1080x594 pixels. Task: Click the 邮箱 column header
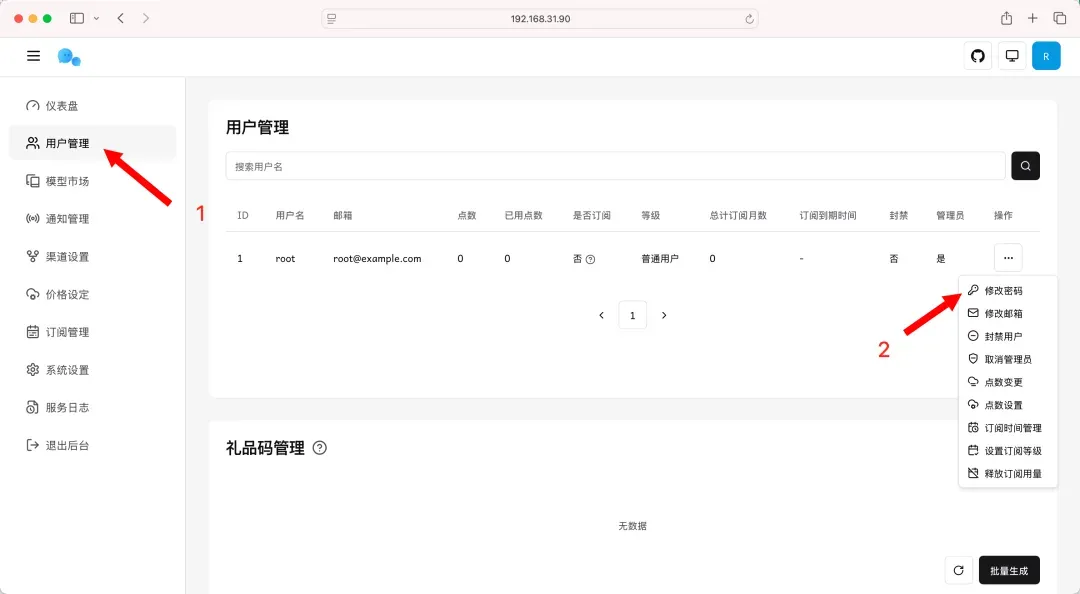[343, 215]
